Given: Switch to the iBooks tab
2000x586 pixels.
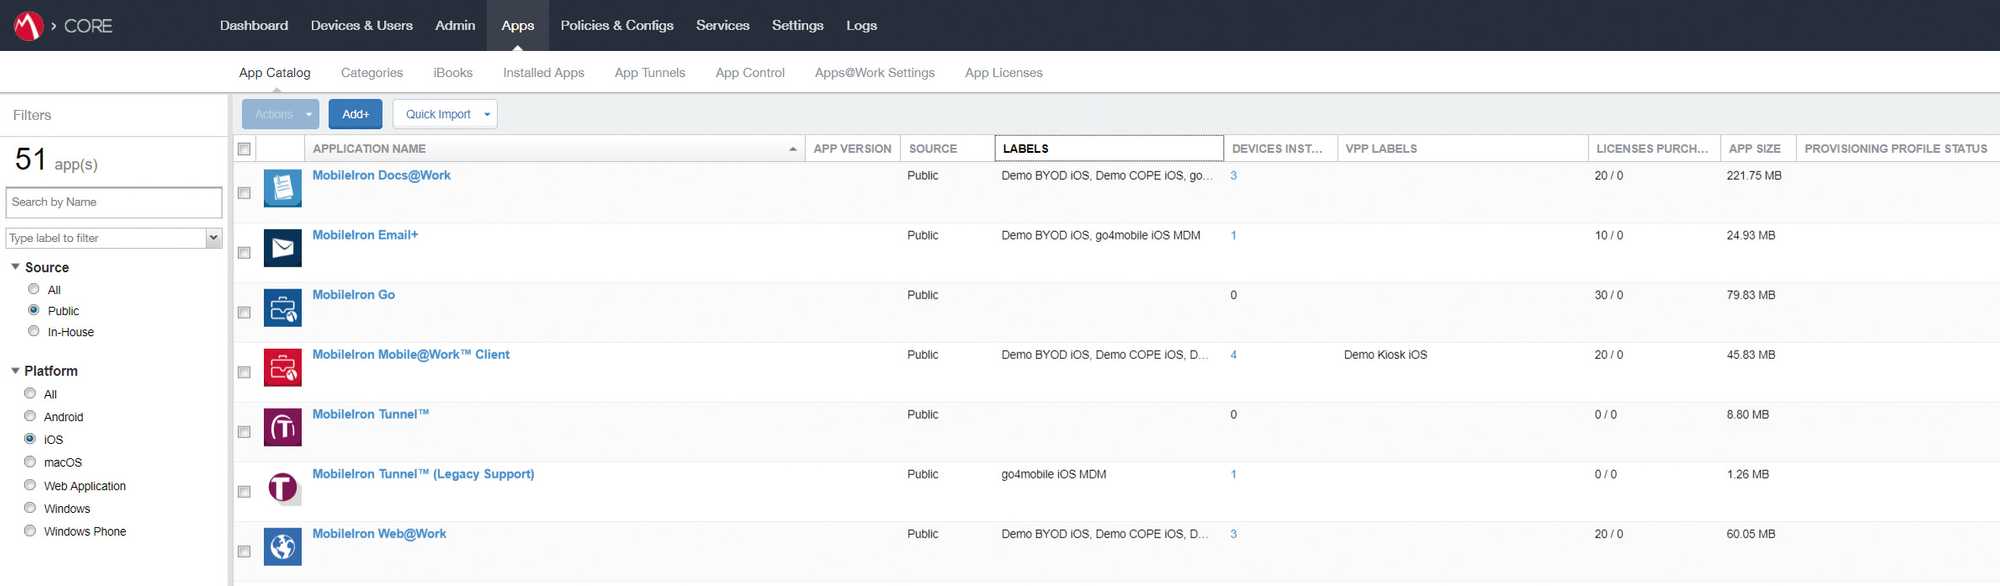Looking at the screenshot, I should [453, 73].
